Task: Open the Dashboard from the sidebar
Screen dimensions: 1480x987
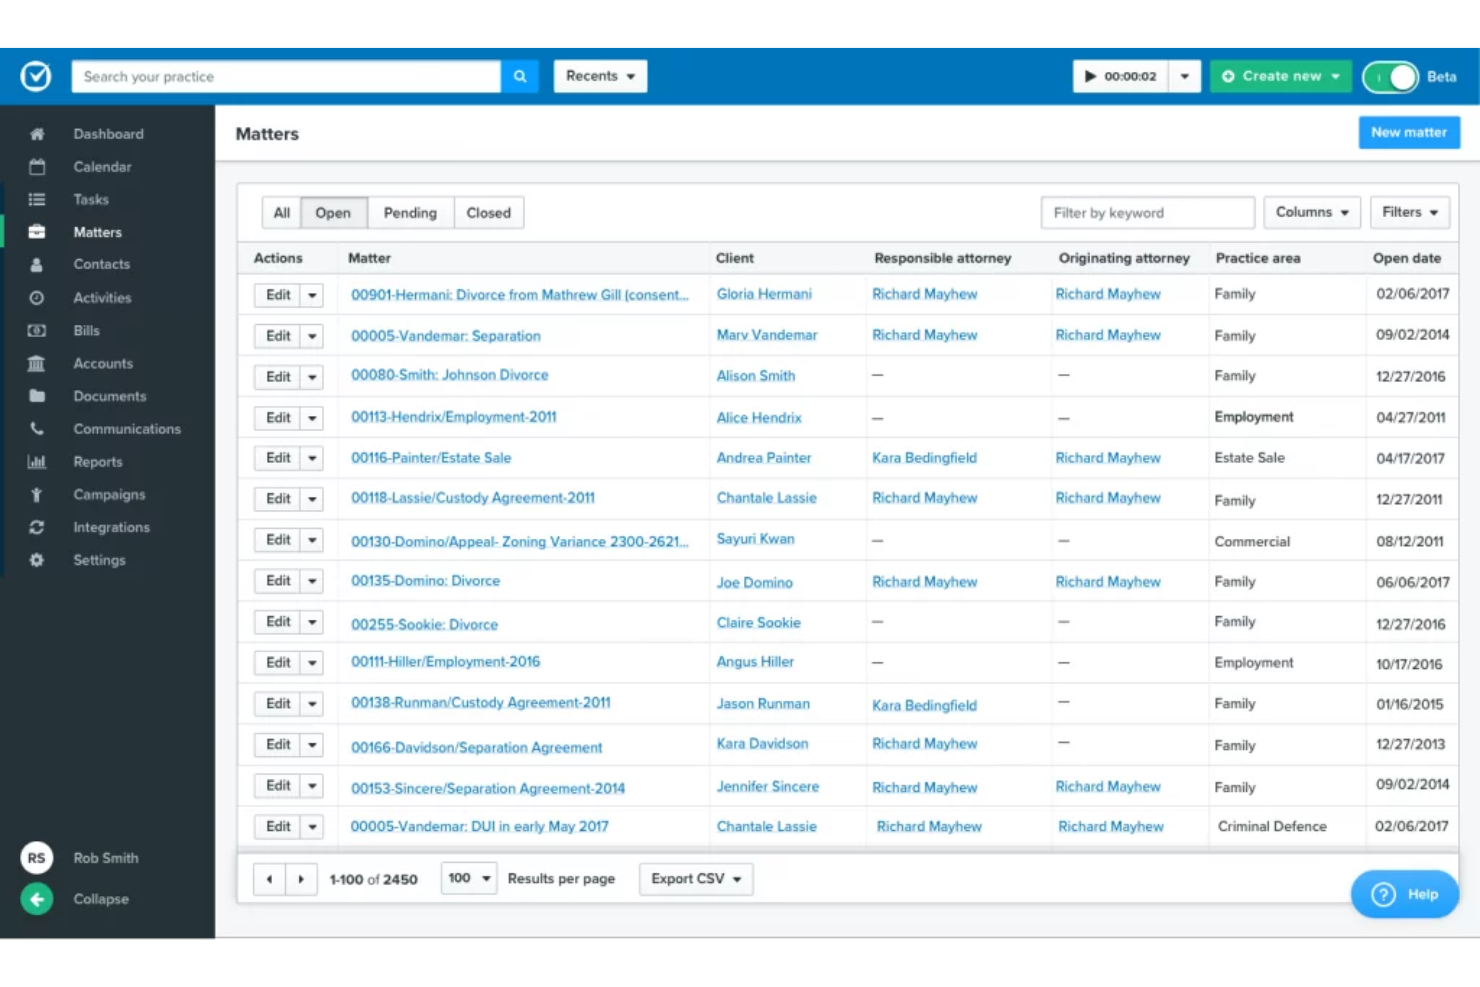Action: (36, 133)
